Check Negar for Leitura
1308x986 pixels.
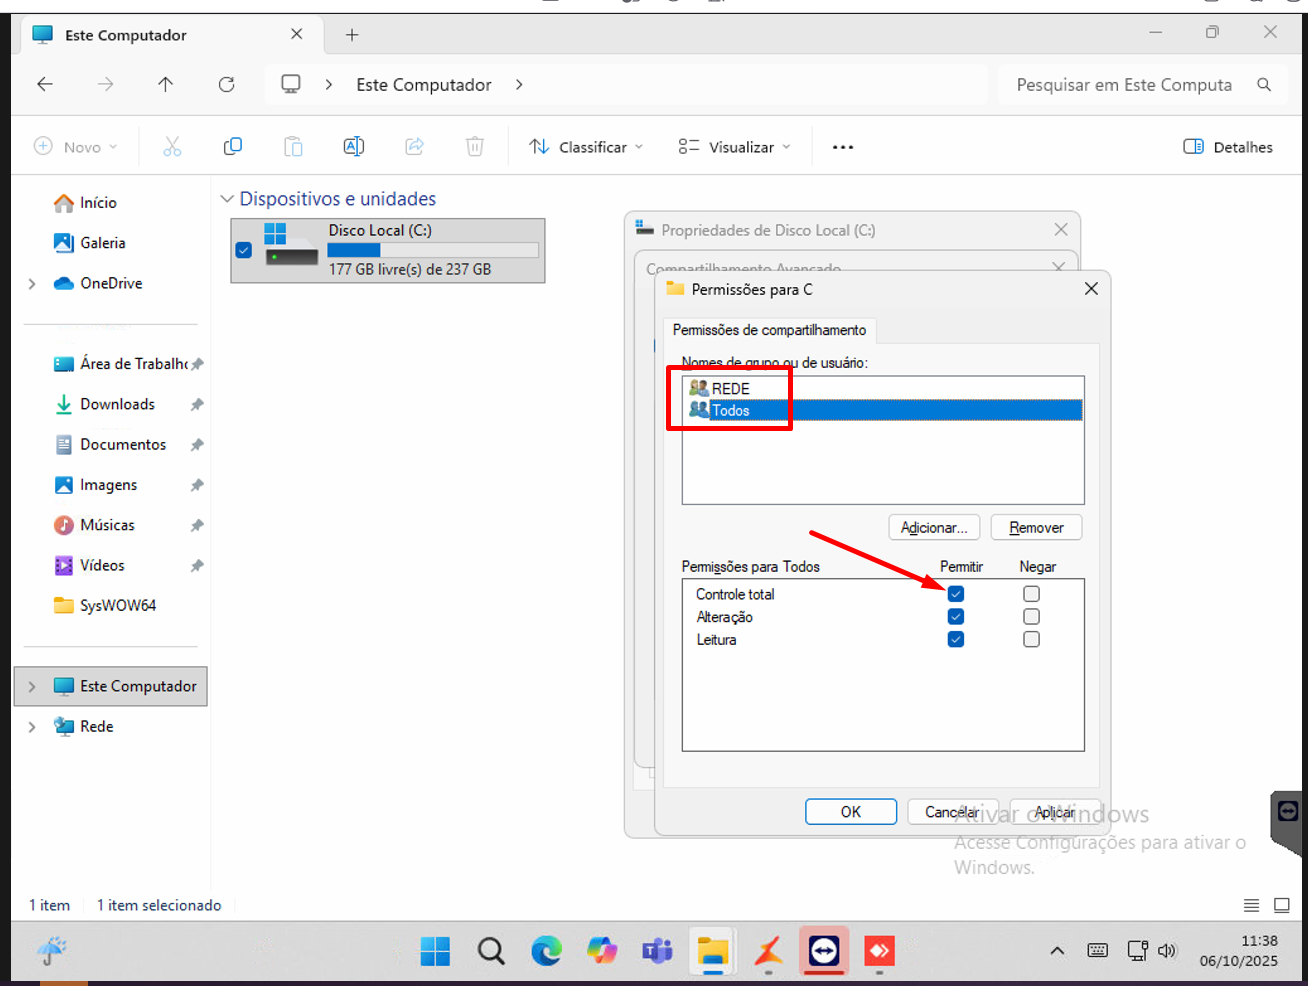pos(1031,640)
